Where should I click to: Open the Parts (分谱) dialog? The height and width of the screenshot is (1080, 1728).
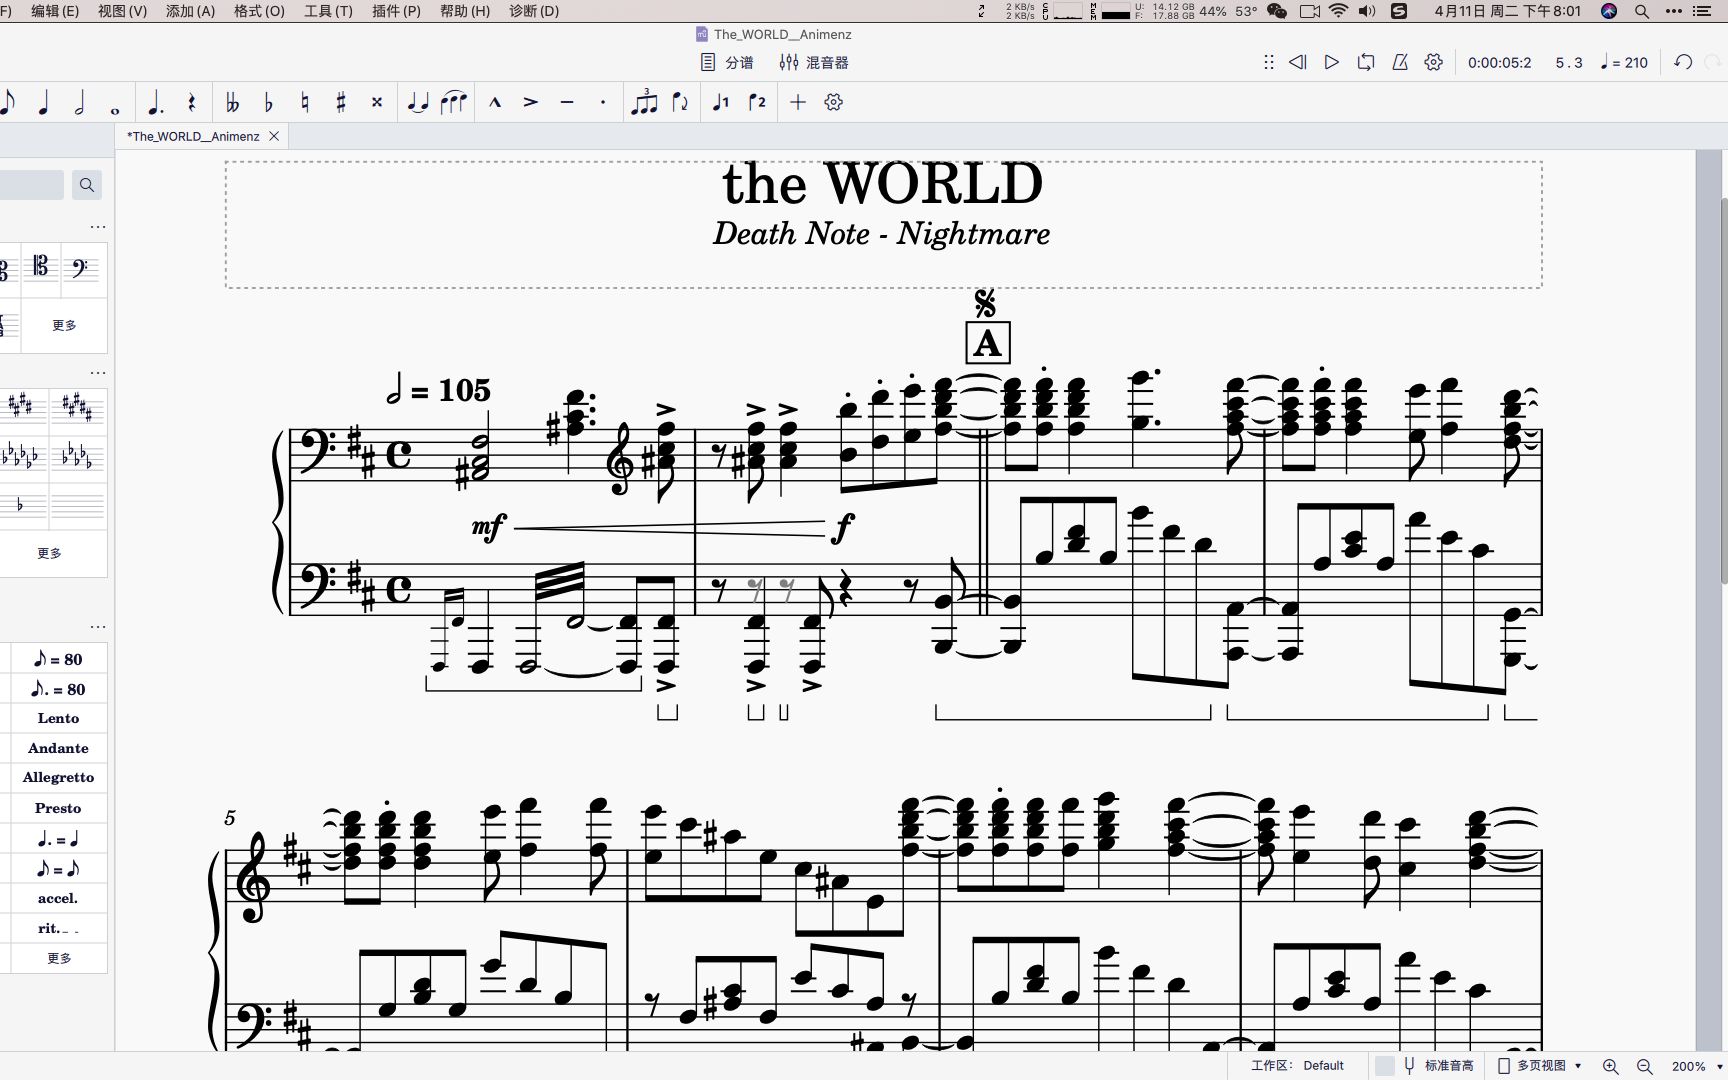click(727, 62)
